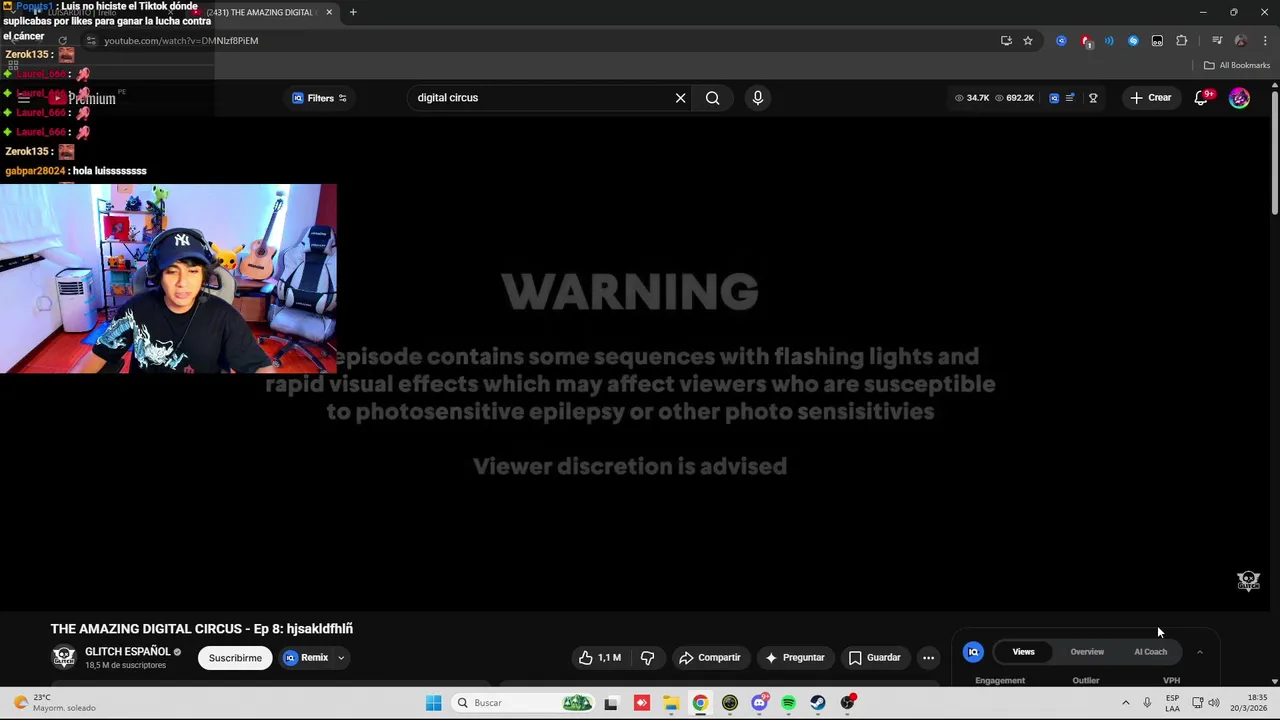
Task: Open the vidIQ Filters button
Action: (x=320, y=98)
